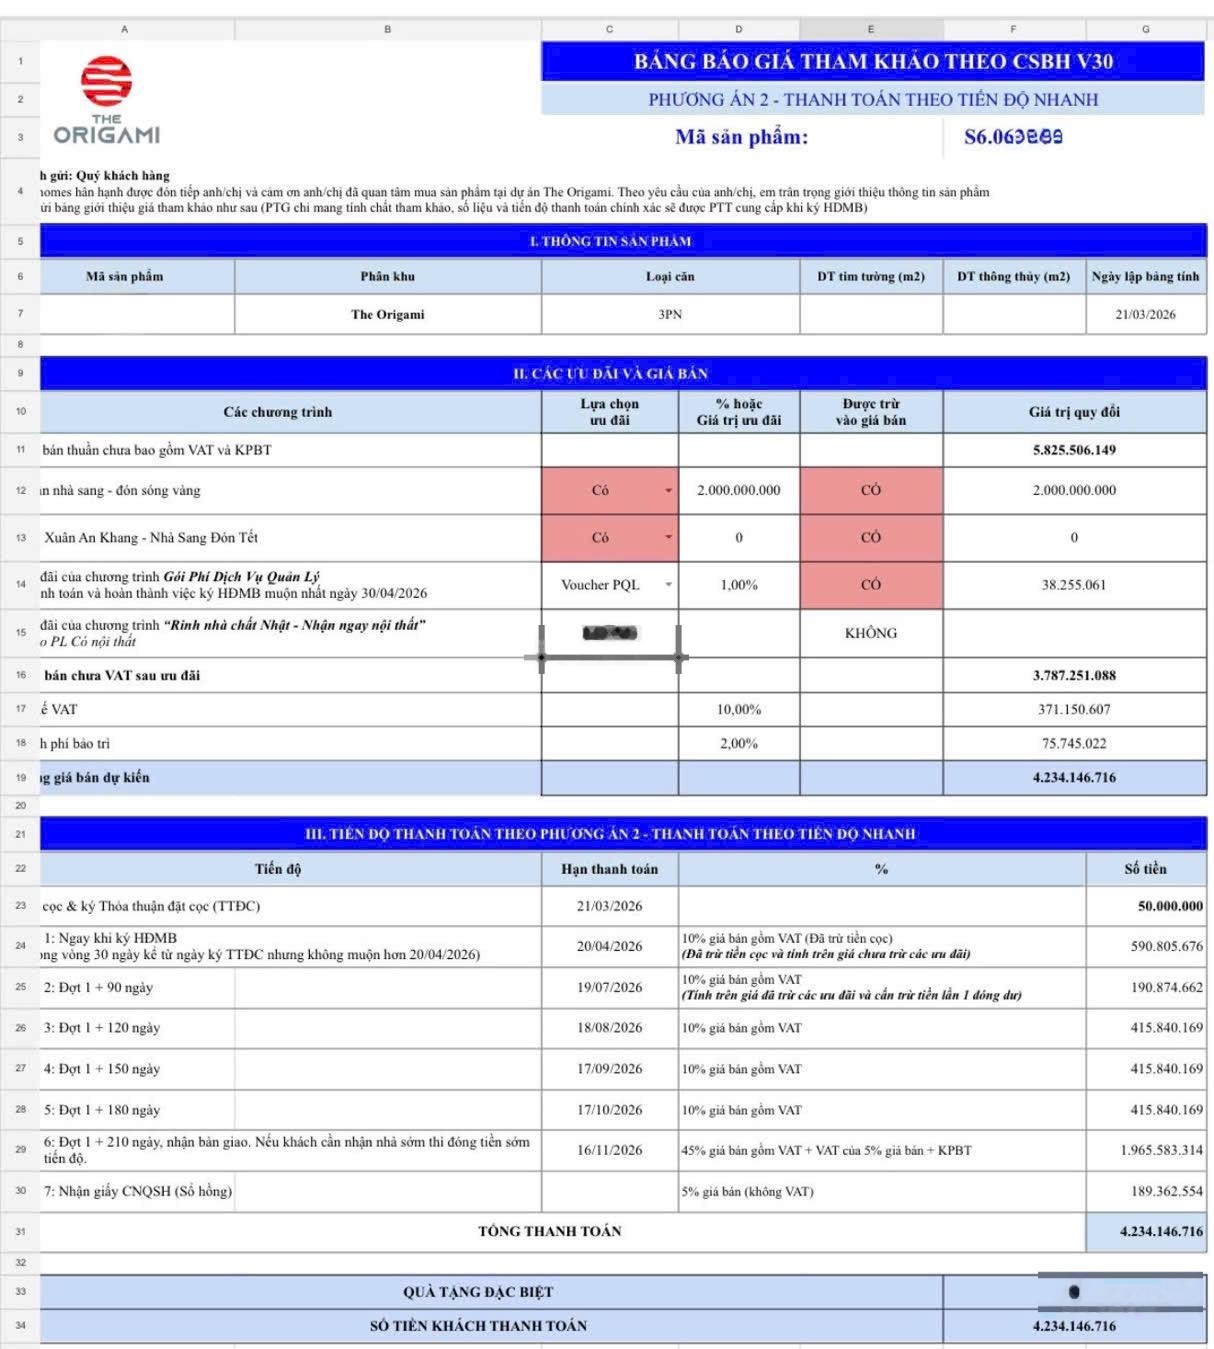This screenshot has width=1214, height=1349.
Task: Click the 'SỐ TIỀN KHÁCH THANH TOÁN' label
Action: (x=478, y=1326)
